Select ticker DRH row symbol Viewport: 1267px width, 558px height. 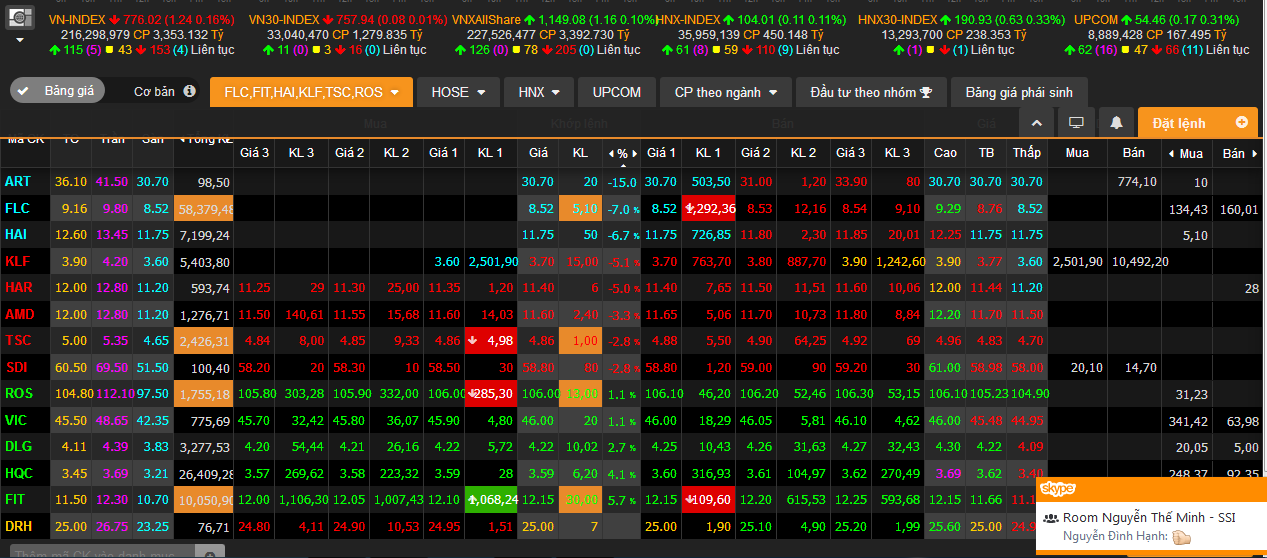coord(18,526)
